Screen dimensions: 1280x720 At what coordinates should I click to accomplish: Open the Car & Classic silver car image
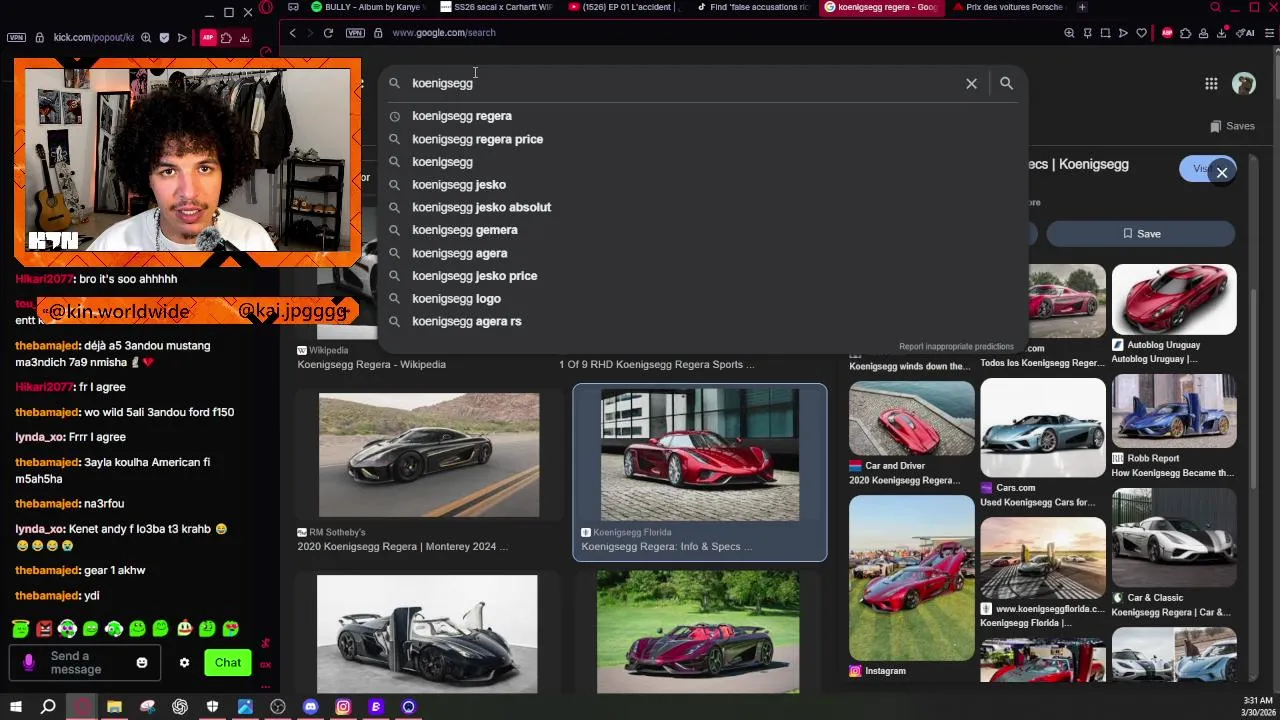(x=1174, y=538)
